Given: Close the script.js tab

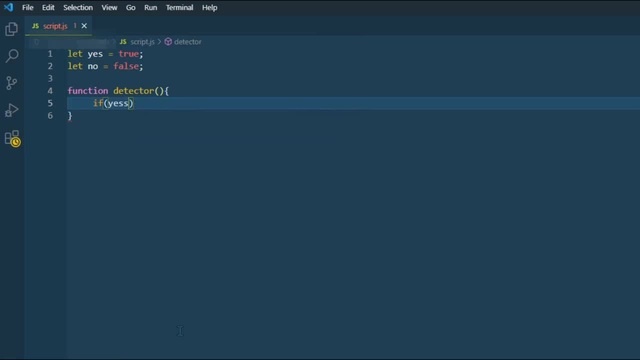Looking at the screenshot, I should click(84, 26).
